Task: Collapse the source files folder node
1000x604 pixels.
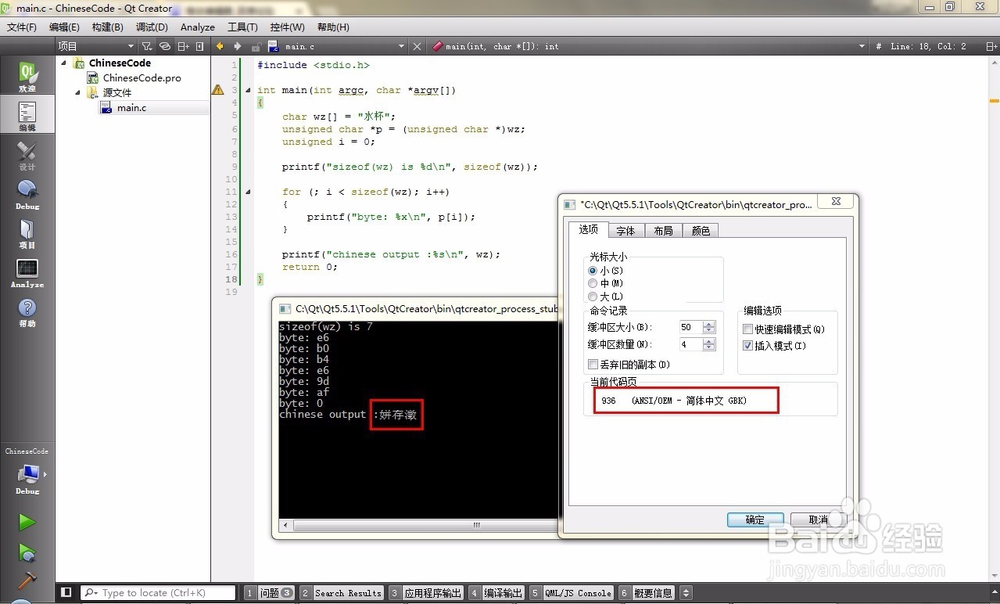Action: coord(77,92)
